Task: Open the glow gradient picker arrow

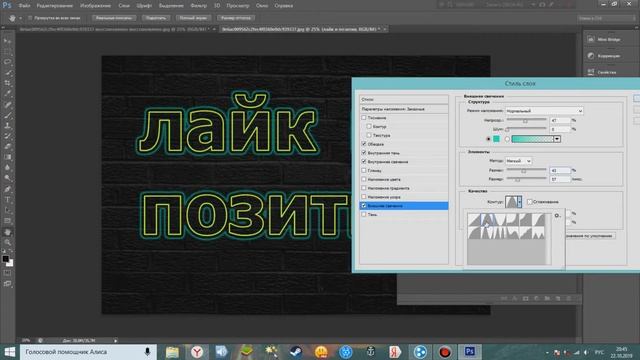Action: click(x=557, y=139)
